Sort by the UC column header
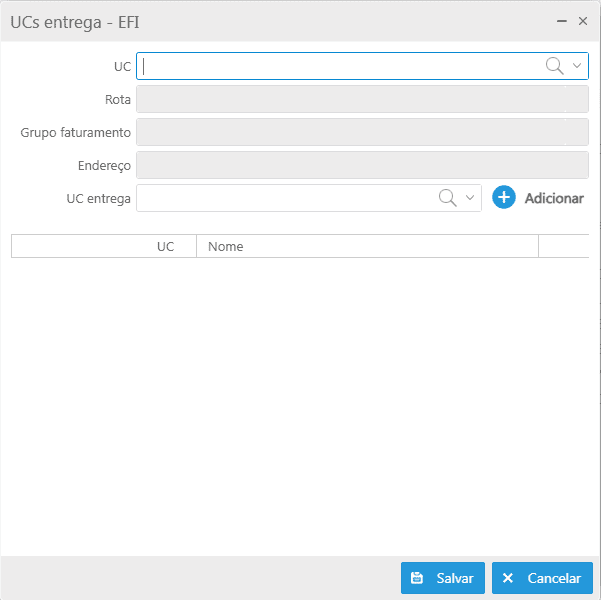The image size is (601, 600). (165, 246)
